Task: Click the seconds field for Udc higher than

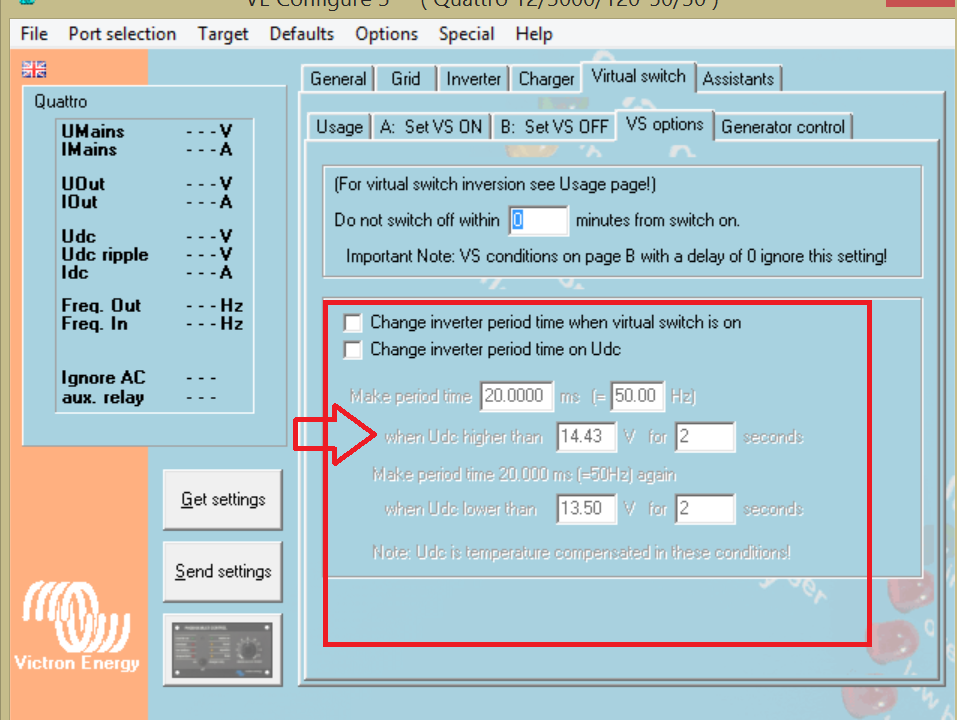Action: (x=705, y=437)
